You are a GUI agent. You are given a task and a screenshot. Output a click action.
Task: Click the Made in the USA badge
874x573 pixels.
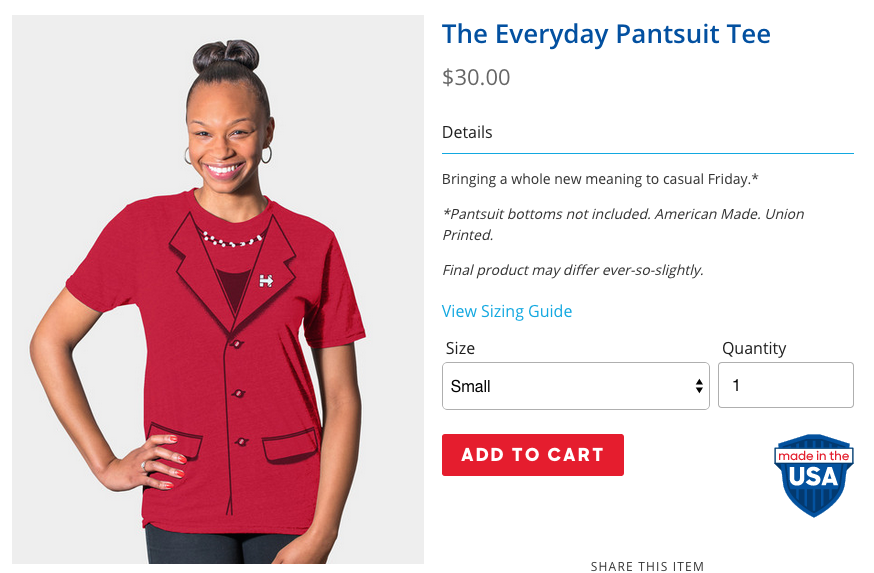(x=814, y=475)
